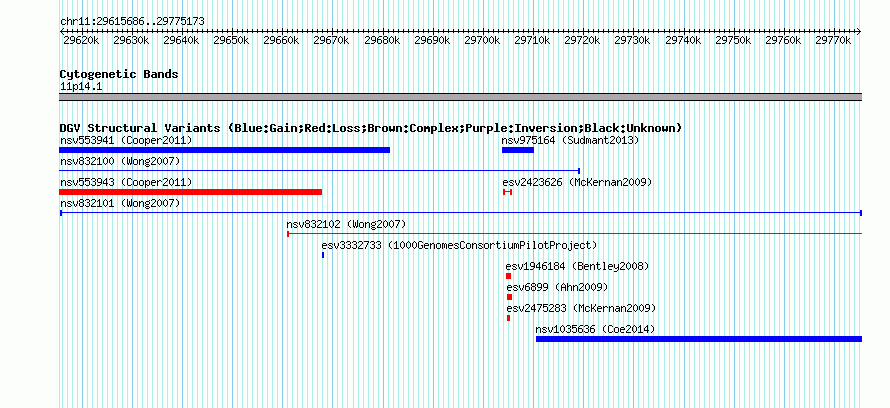Open the esv6899 (Ahn2009) label
The width and height of the screenshot is (890, 408).
(x=557, y=287)
